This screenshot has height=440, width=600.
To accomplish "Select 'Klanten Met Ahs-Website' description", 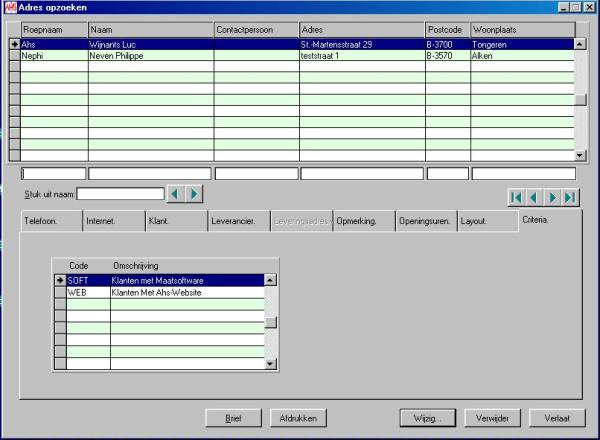I will point(187,292).
